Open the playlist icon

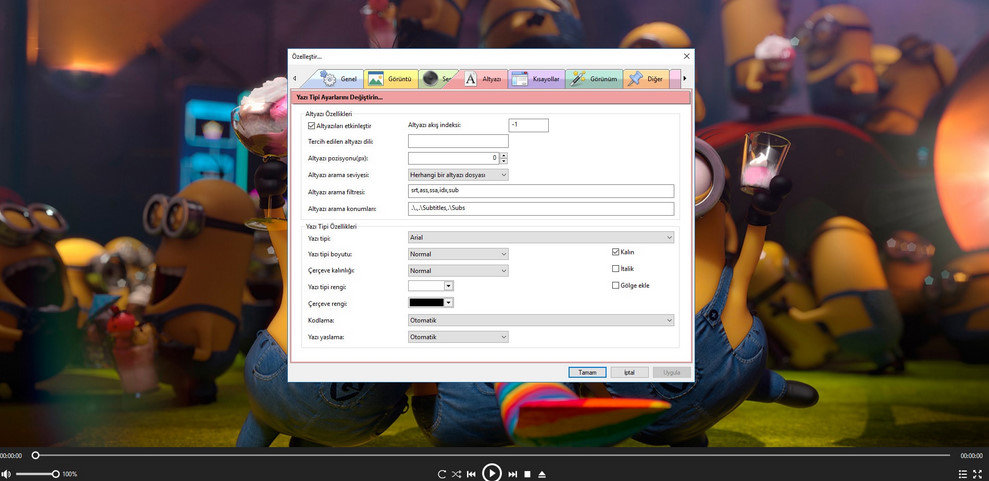(x=963, y=474)
